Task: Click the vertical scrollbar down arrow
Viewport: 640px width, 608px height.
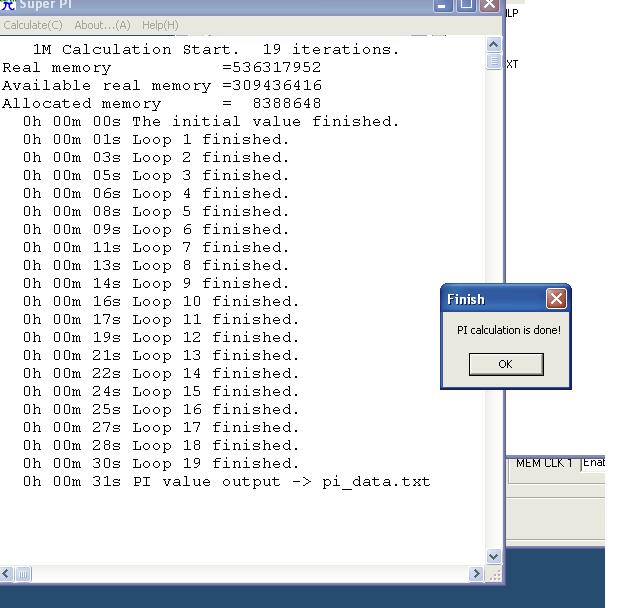Action: point(493,556)
